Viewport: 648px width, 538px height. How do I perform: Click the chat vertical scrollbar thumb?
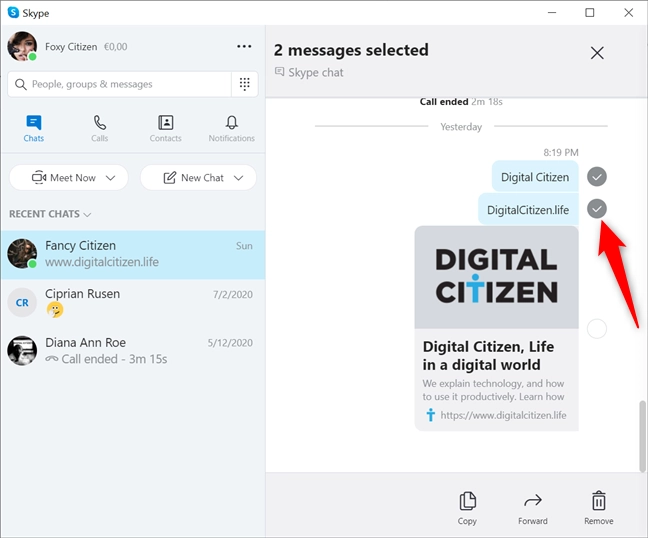point(642,436)
